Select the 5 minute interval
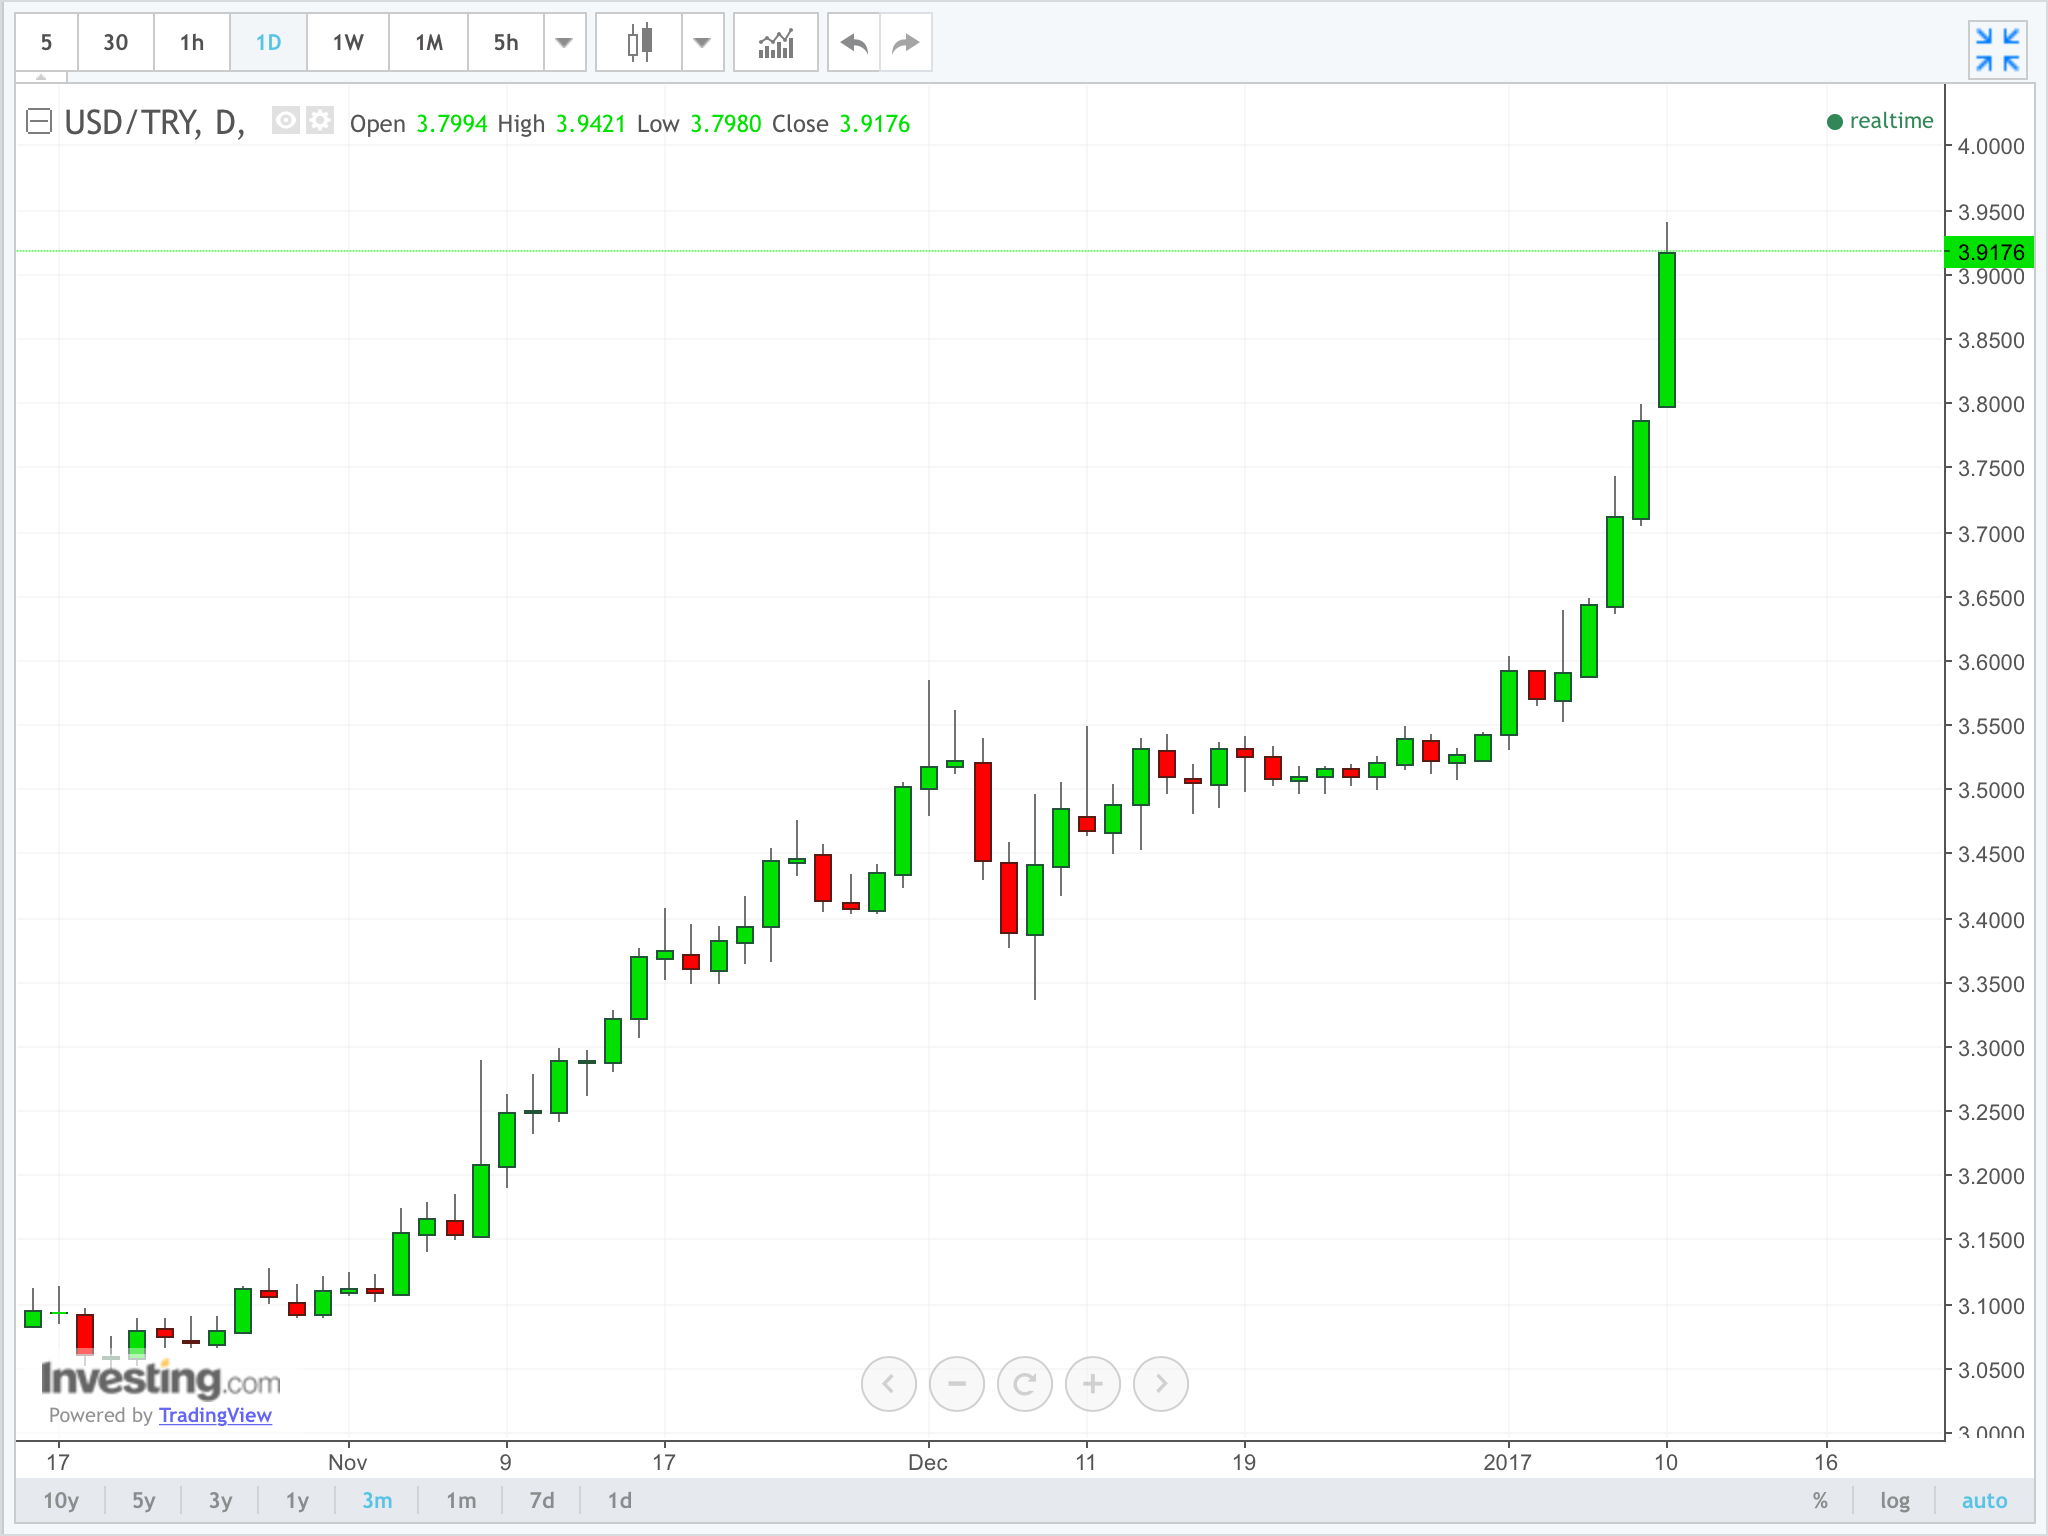2048x1536 pixels. tap(46, 42)
